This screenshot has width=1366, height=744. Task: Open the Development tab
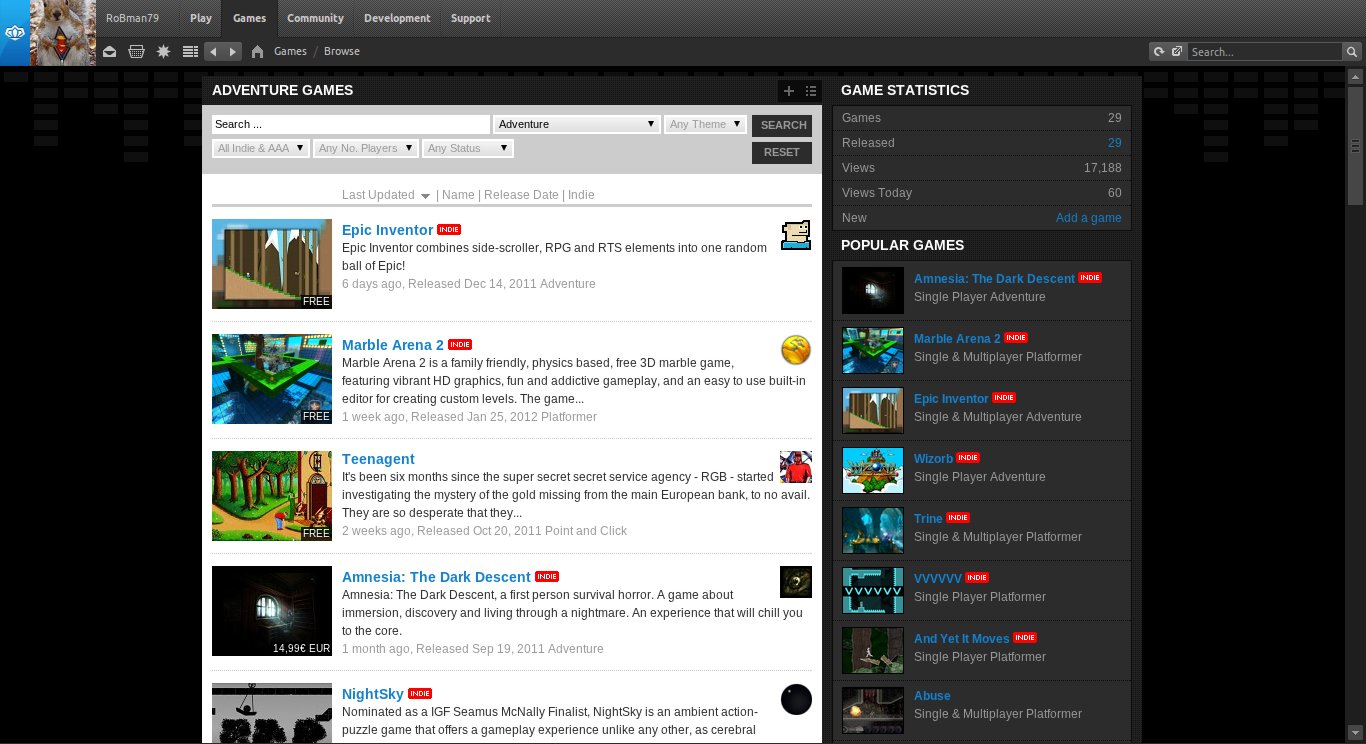pos(397,18)
